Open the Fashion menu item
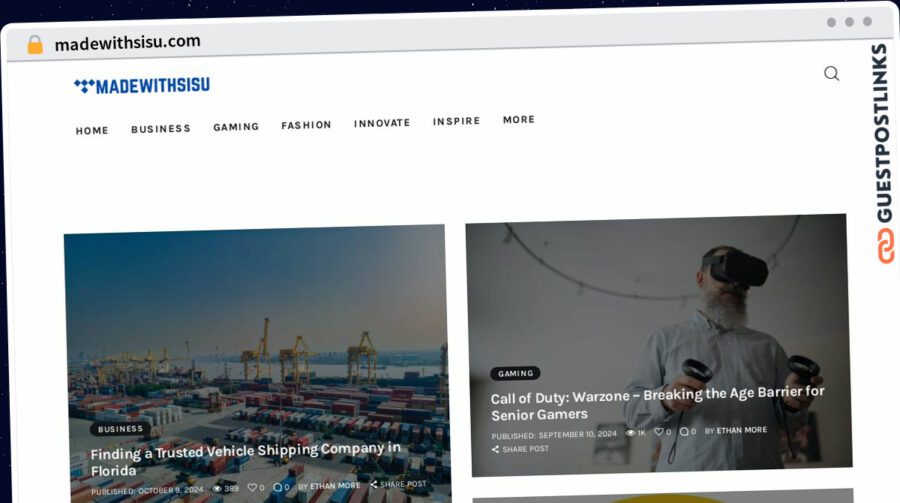Screen dimensions: 900x503 click(306, 125)
